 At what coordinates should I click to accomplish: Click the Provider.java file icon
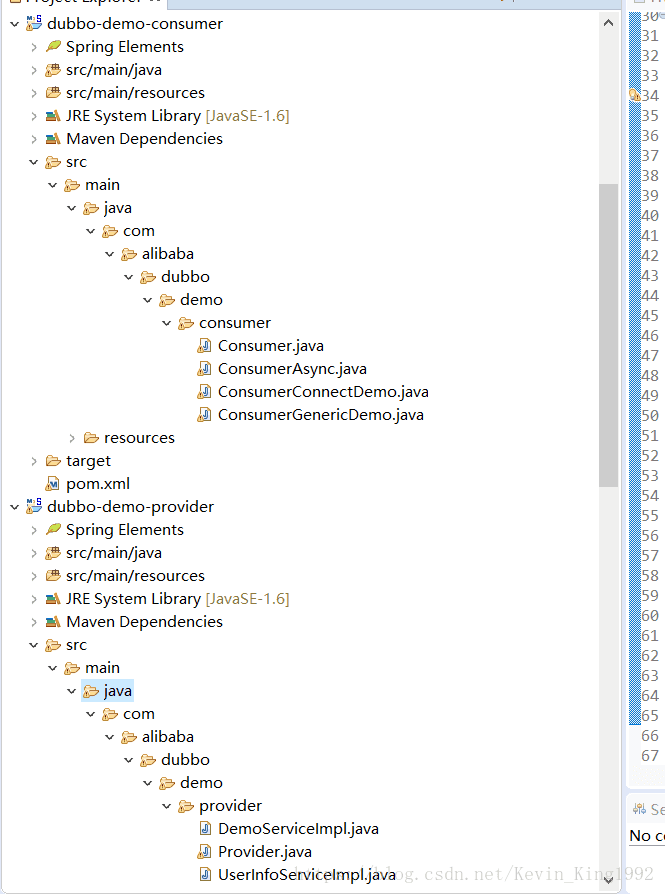(x=204, y=852)
